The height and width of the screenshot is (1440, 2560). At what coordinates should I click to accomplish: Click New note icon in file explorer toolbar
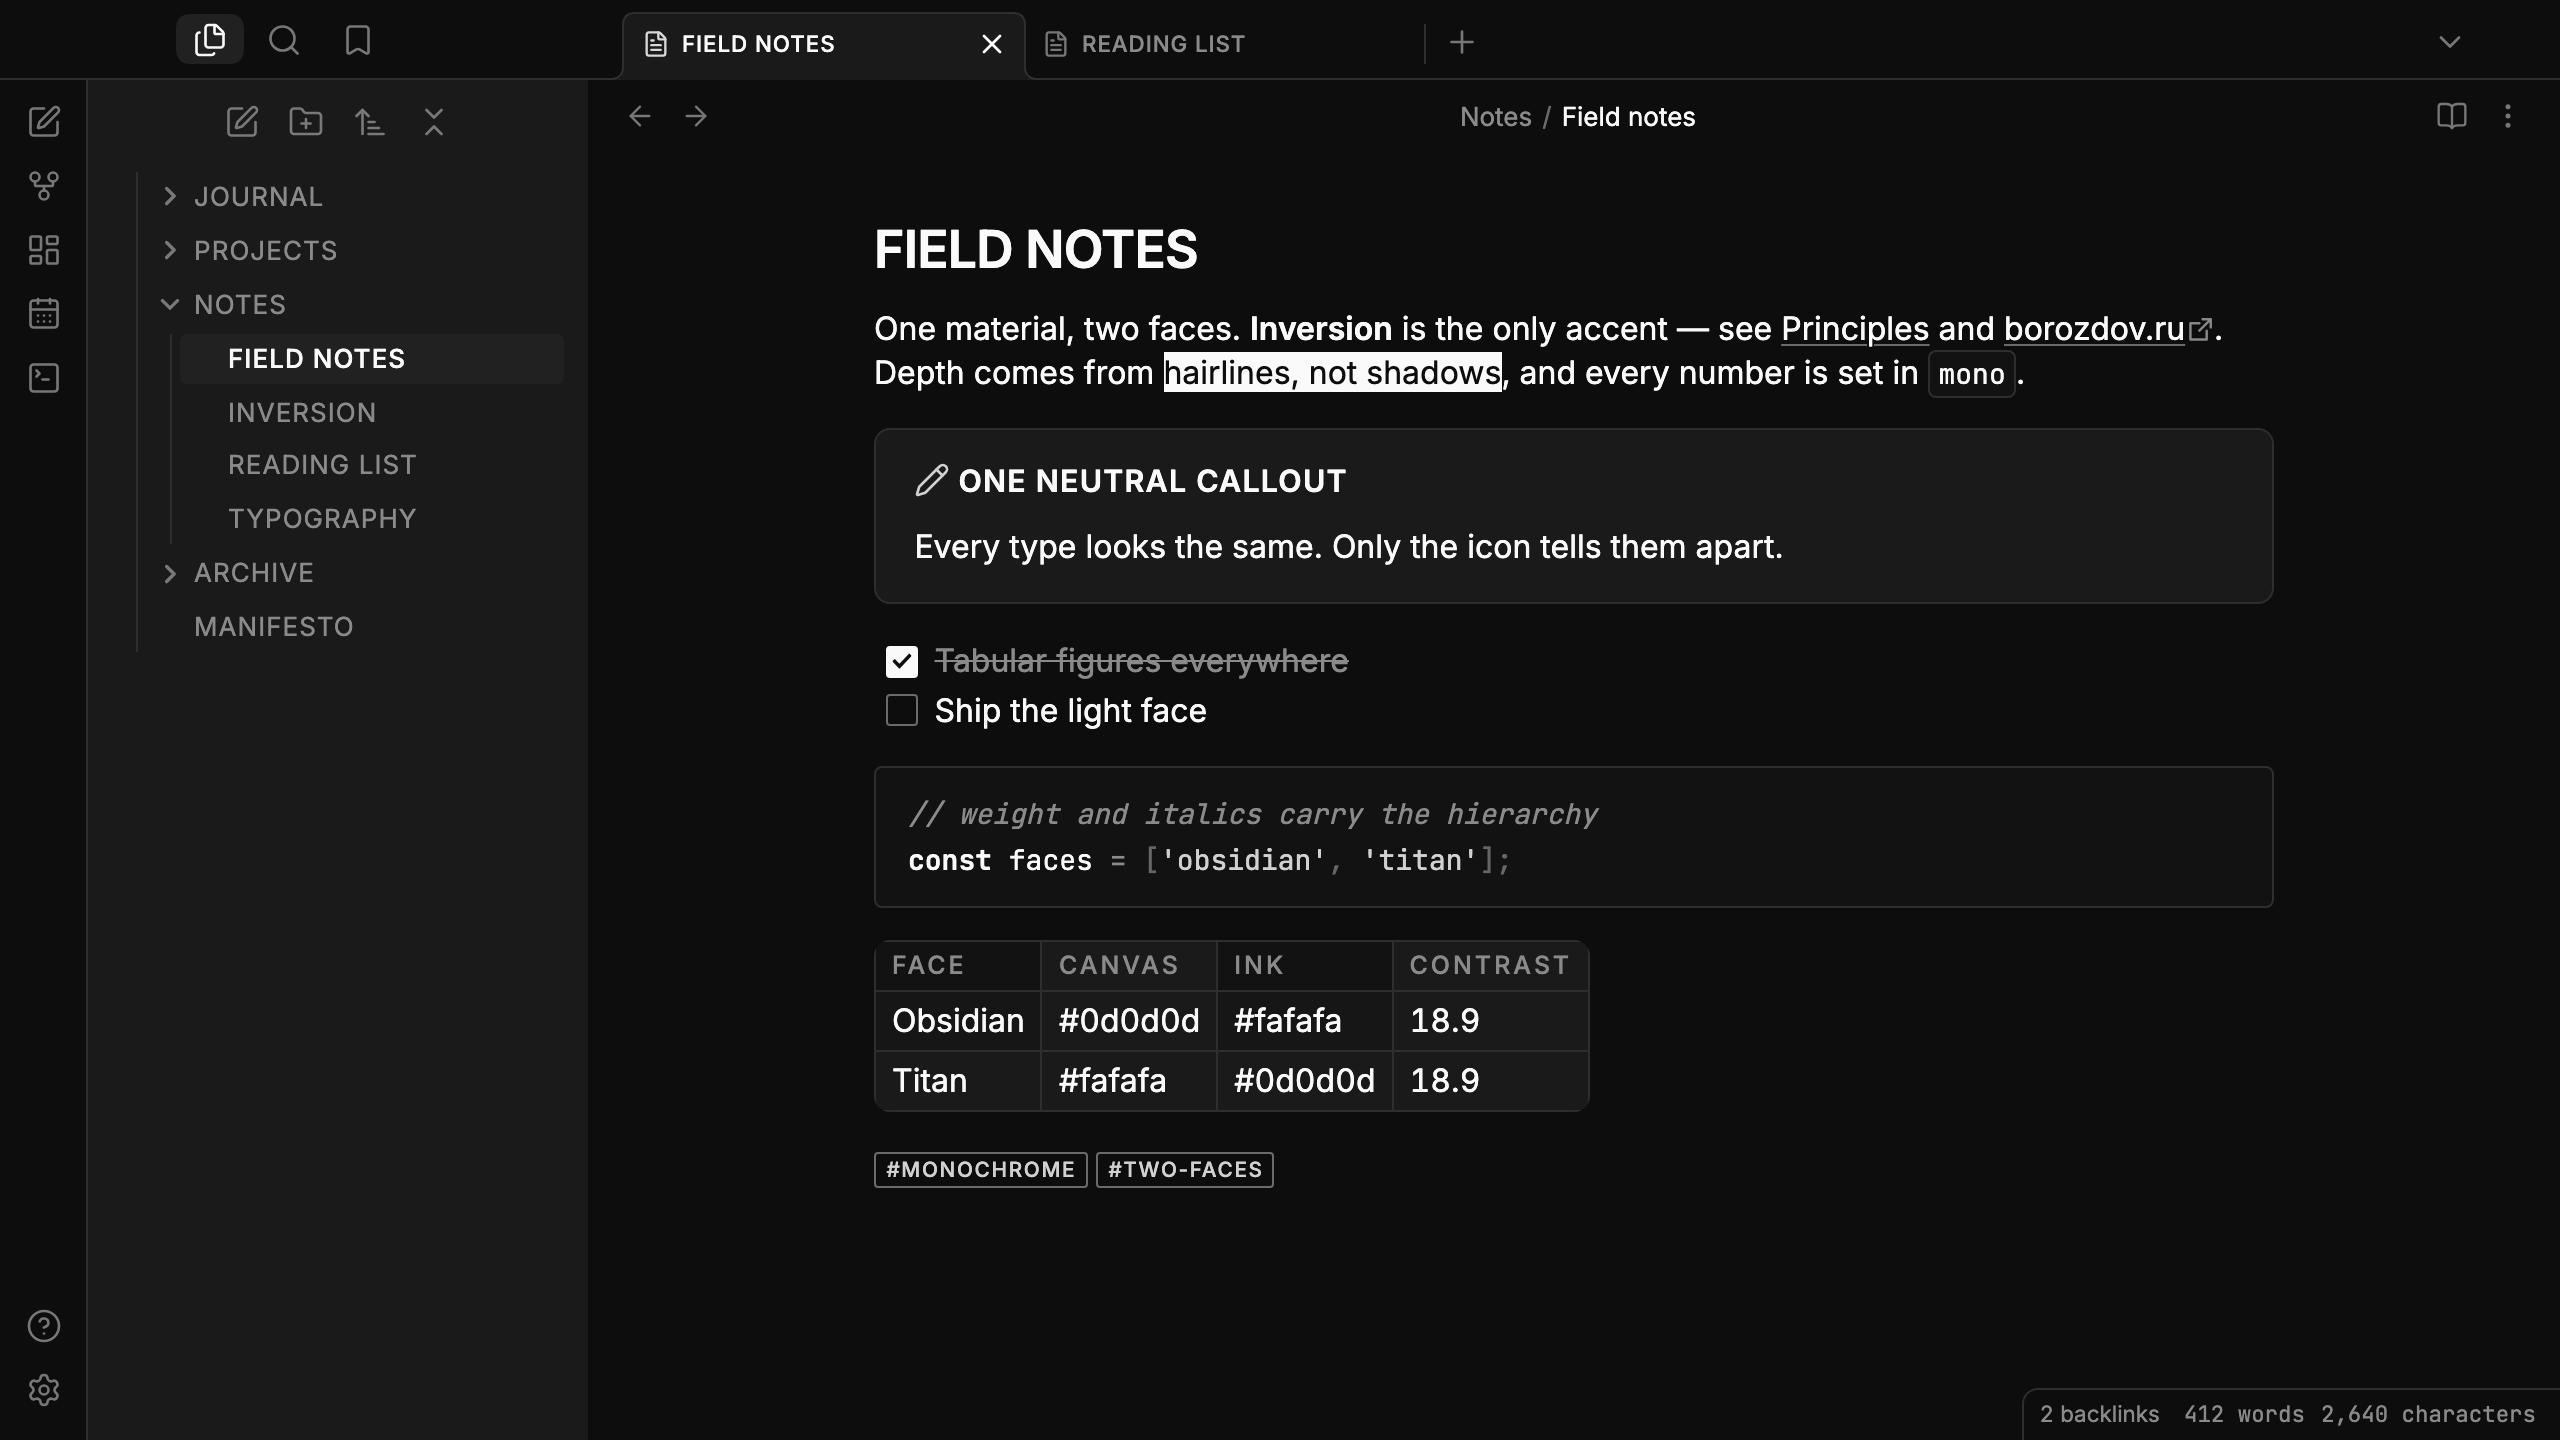pyautogui.click(x=242, y=122)
